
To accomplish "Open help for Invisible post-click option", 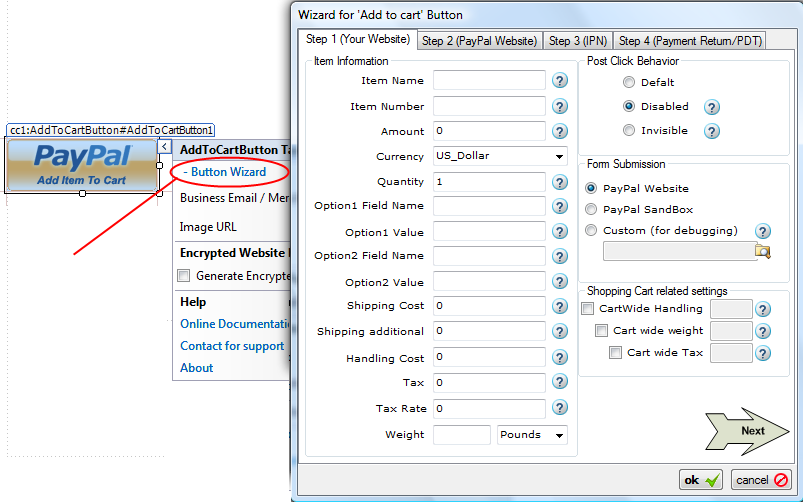I will pyautogui.click(x=712, y=131).
